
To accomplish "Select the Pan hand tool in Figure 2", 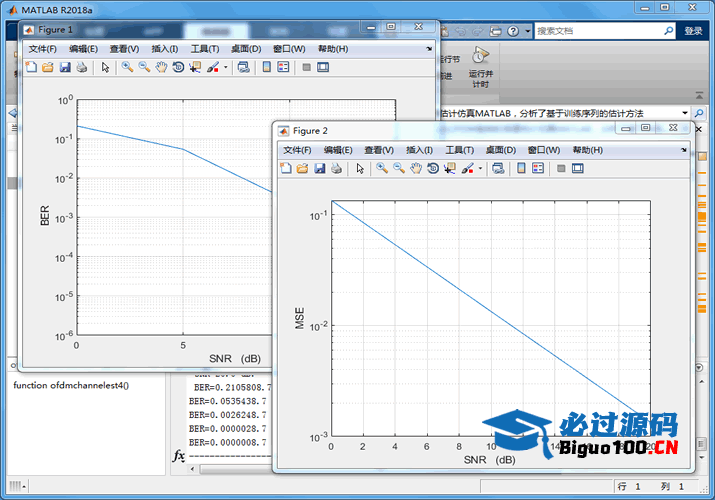I will click(415, 168).
